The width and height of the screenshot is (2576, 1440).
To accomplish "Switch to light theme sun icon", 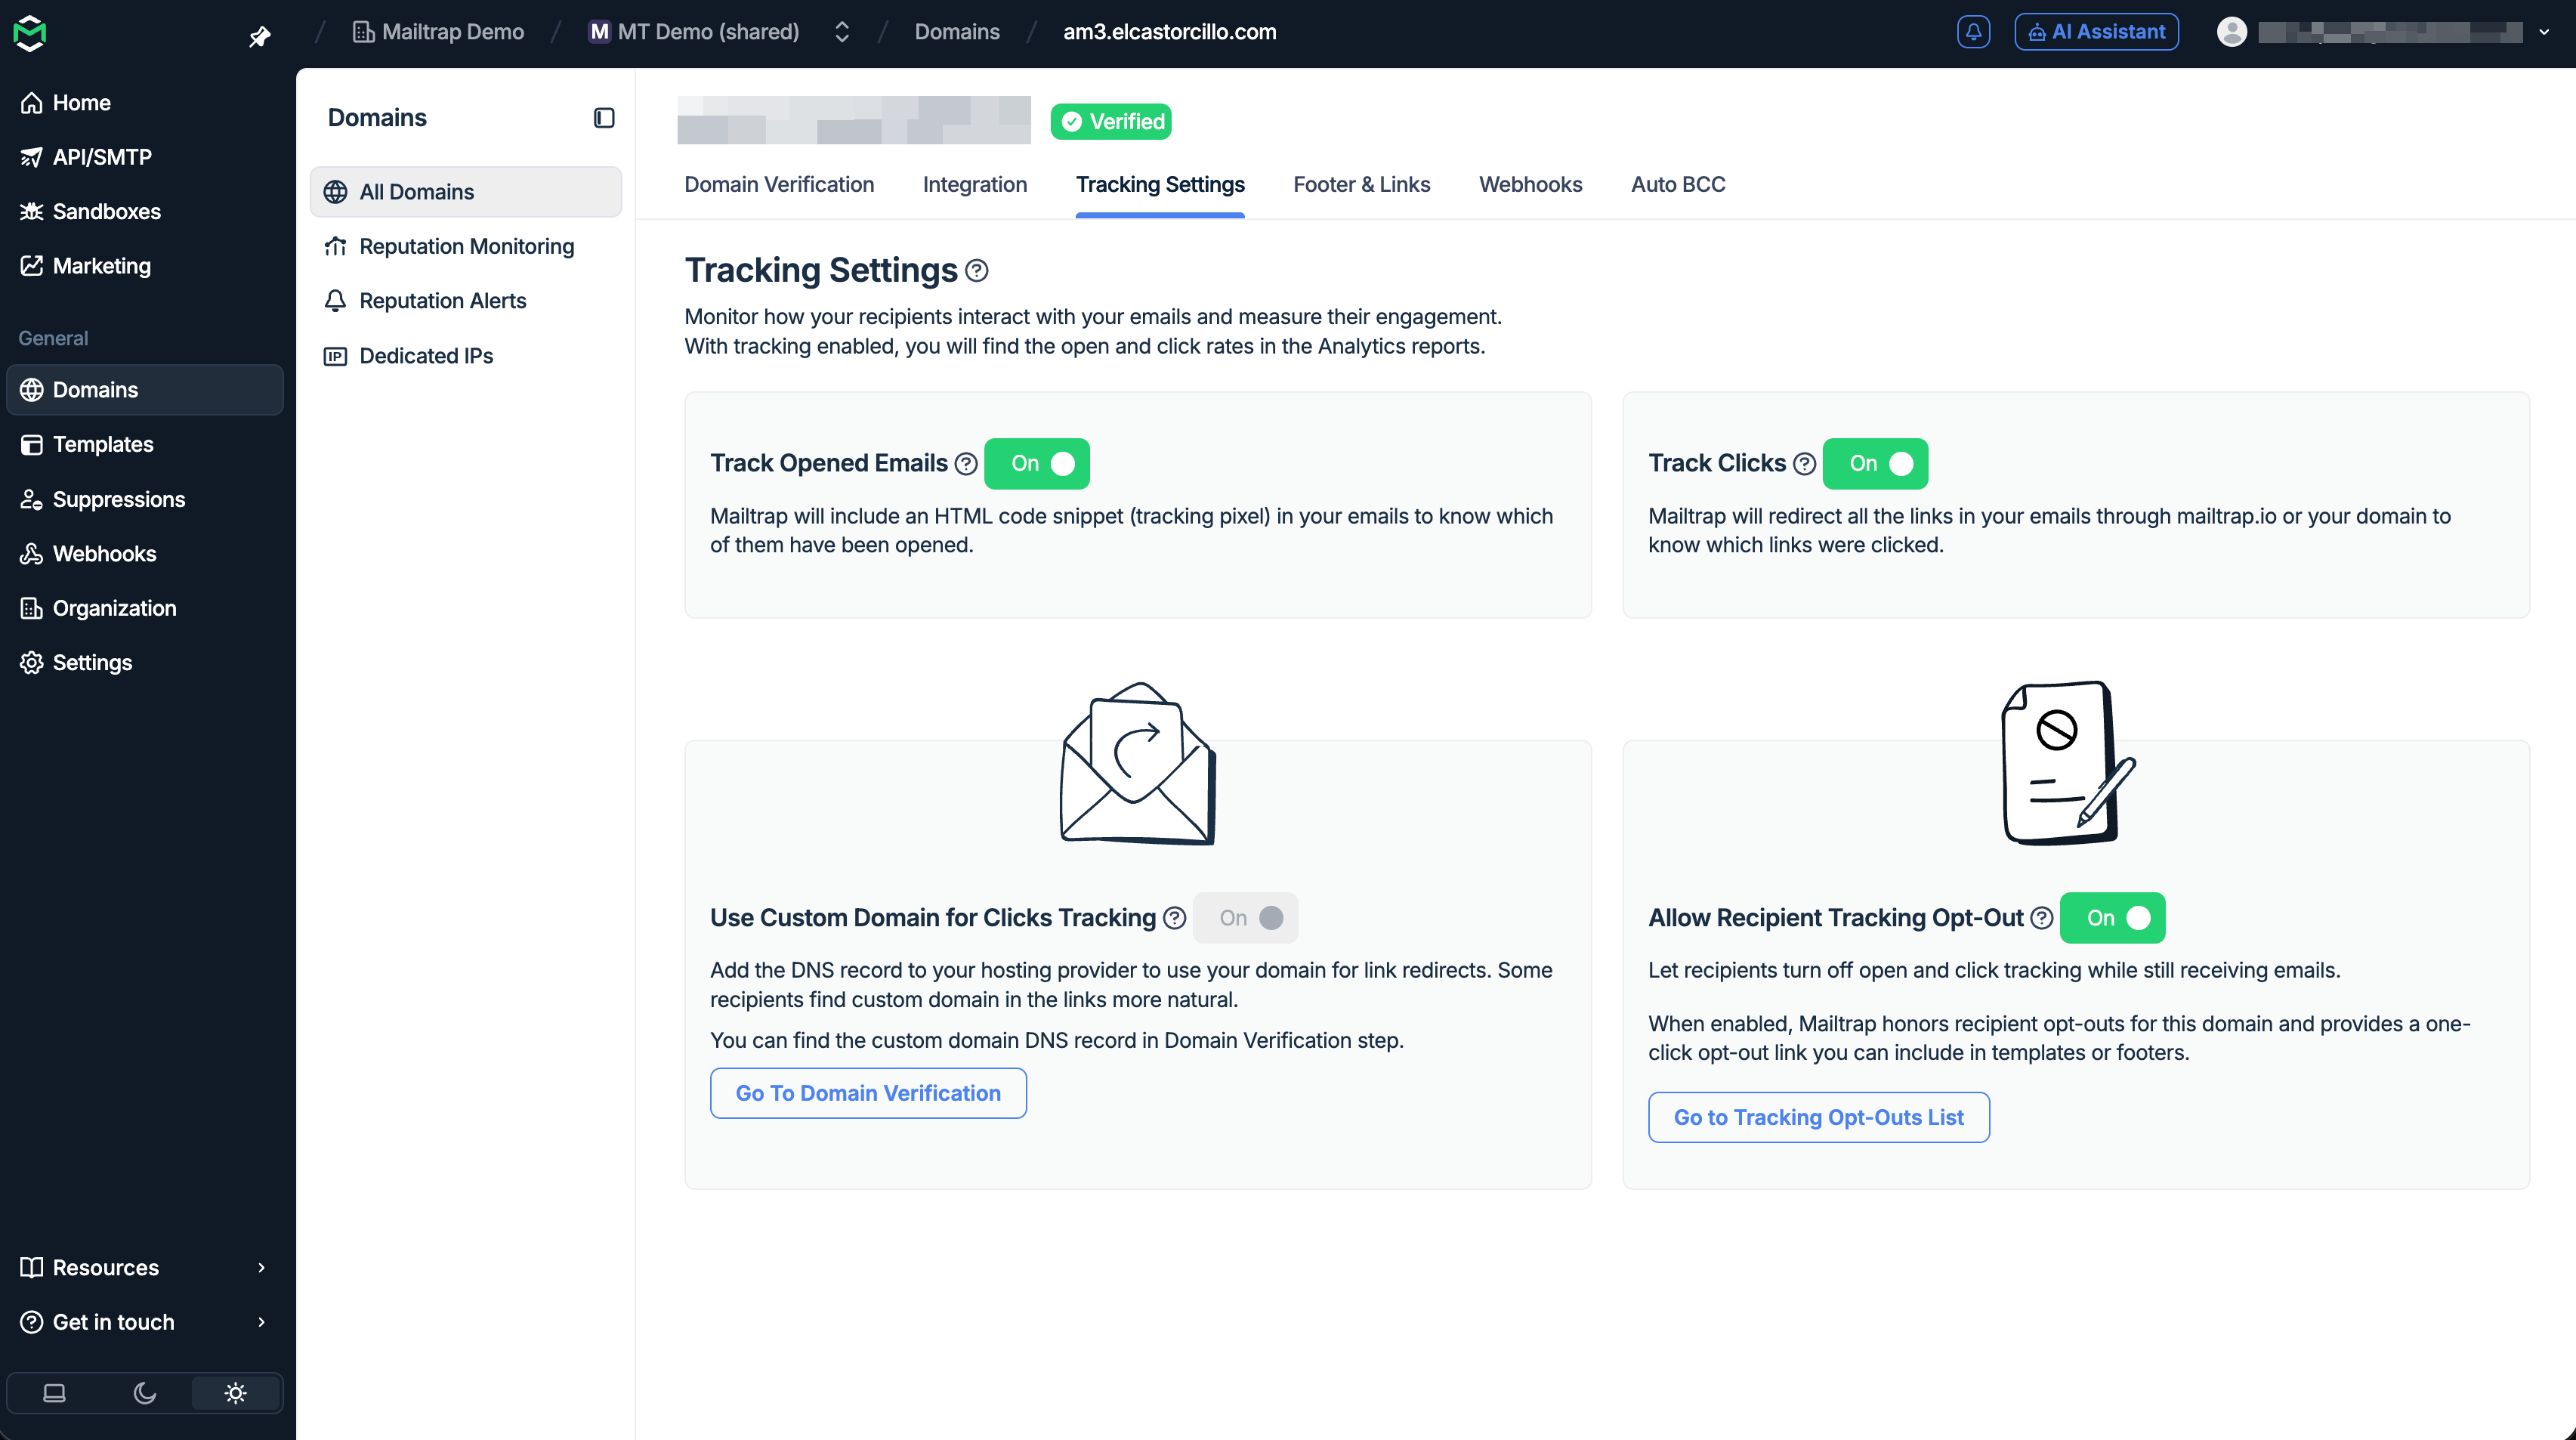I will 236,1393.
